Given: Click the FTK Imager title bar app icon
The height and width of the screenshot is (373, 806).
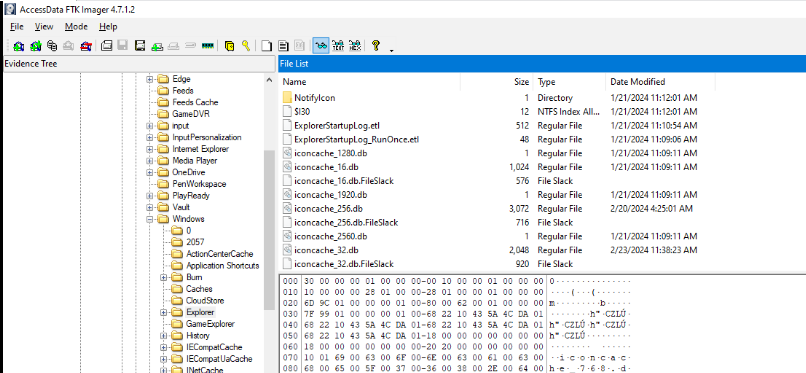Looking at the screenshot, I should point(9,9).
